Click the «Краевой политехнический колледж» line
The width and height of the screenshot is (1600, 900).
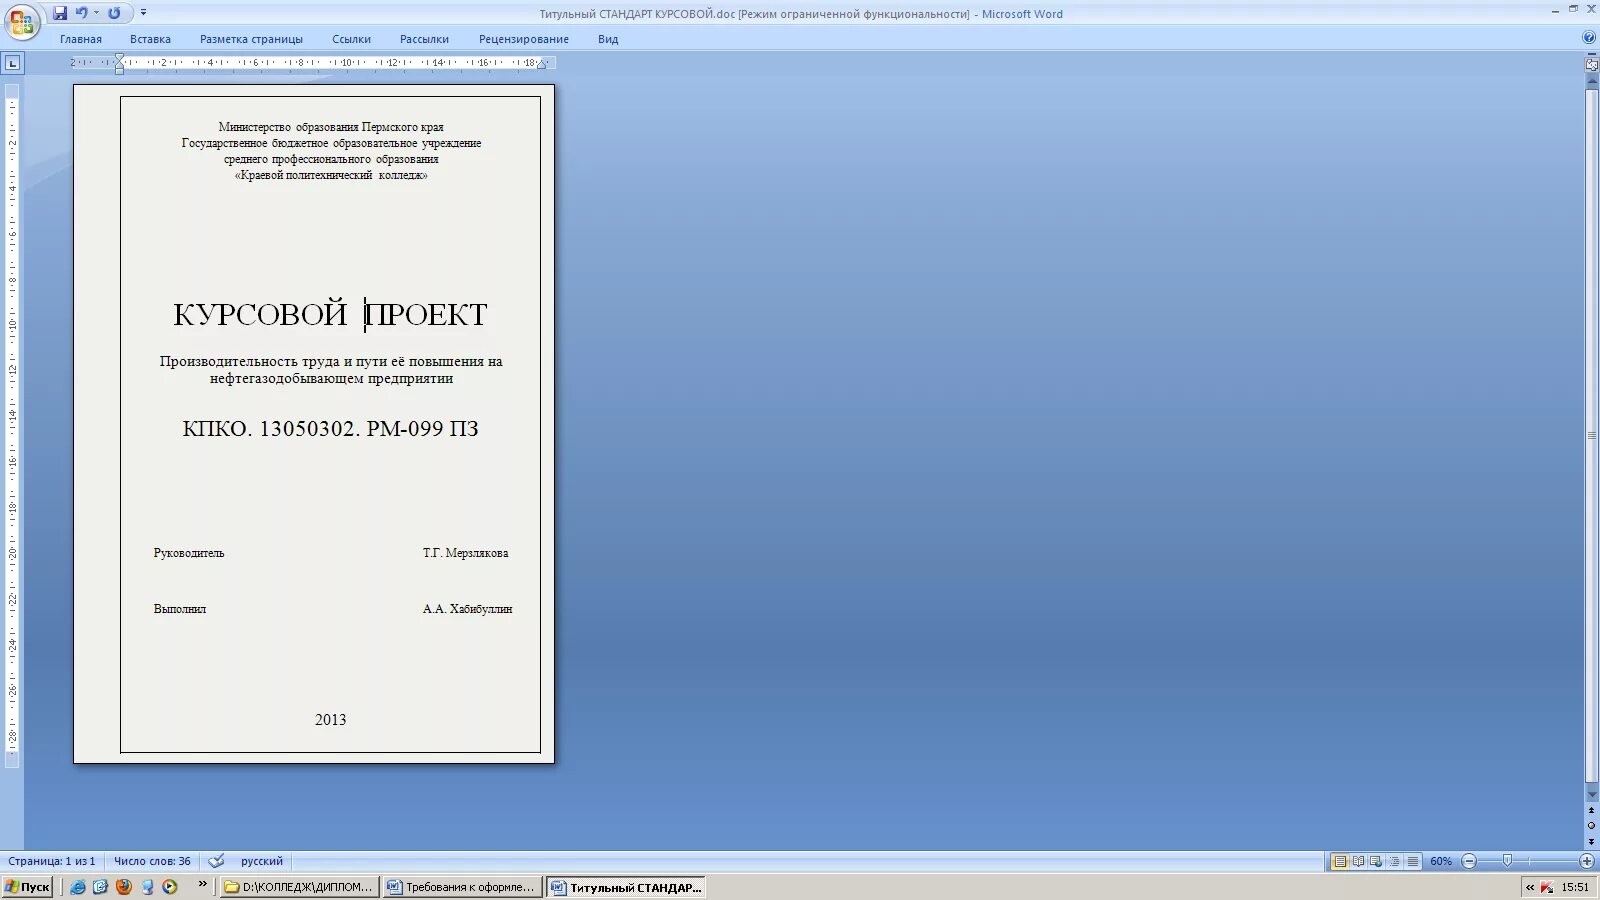[331, 175]
